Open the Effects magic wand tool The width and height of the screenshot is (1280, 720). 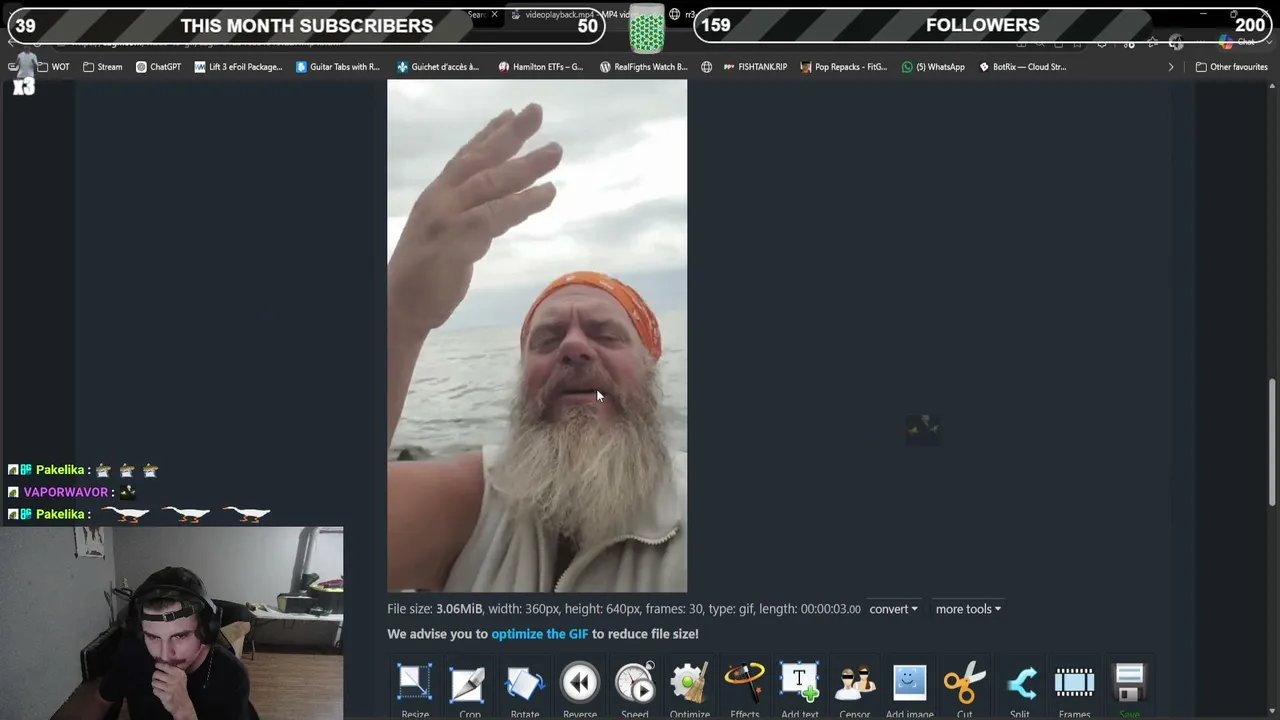745,683
